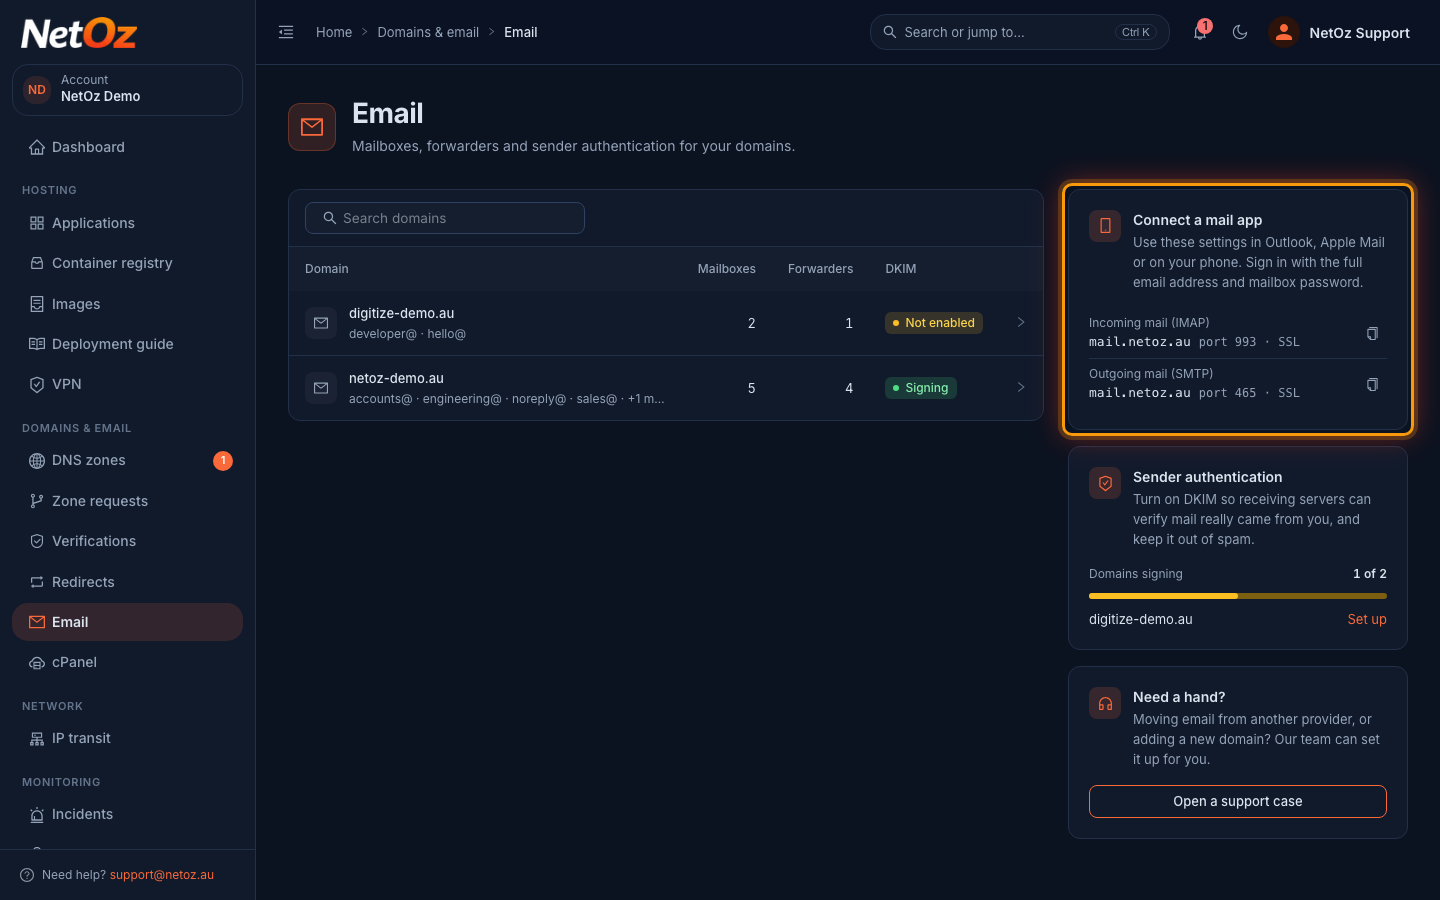Image resolution: width=1440 pixels, height=900 pixels.
Task: Open VPN in the sidebar
Action: click(x=127, y=384)
